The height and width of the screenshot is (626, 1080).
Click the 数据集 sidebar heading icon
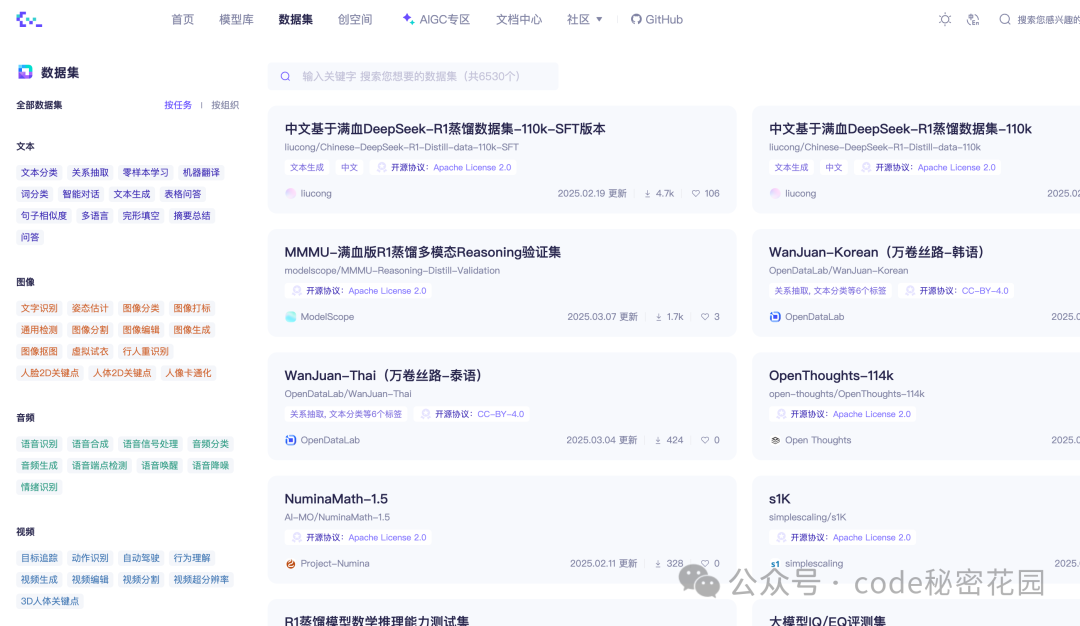pos(25,72)
